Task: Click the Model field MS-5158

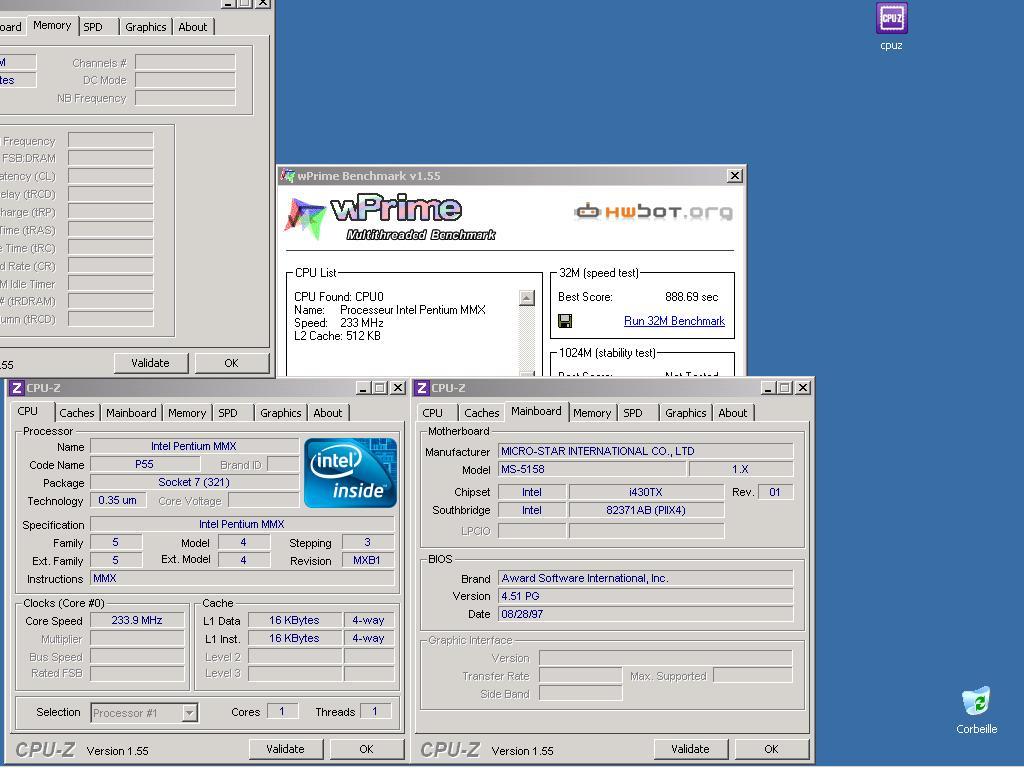Action: pyautogui.click(x=592, y=470)
